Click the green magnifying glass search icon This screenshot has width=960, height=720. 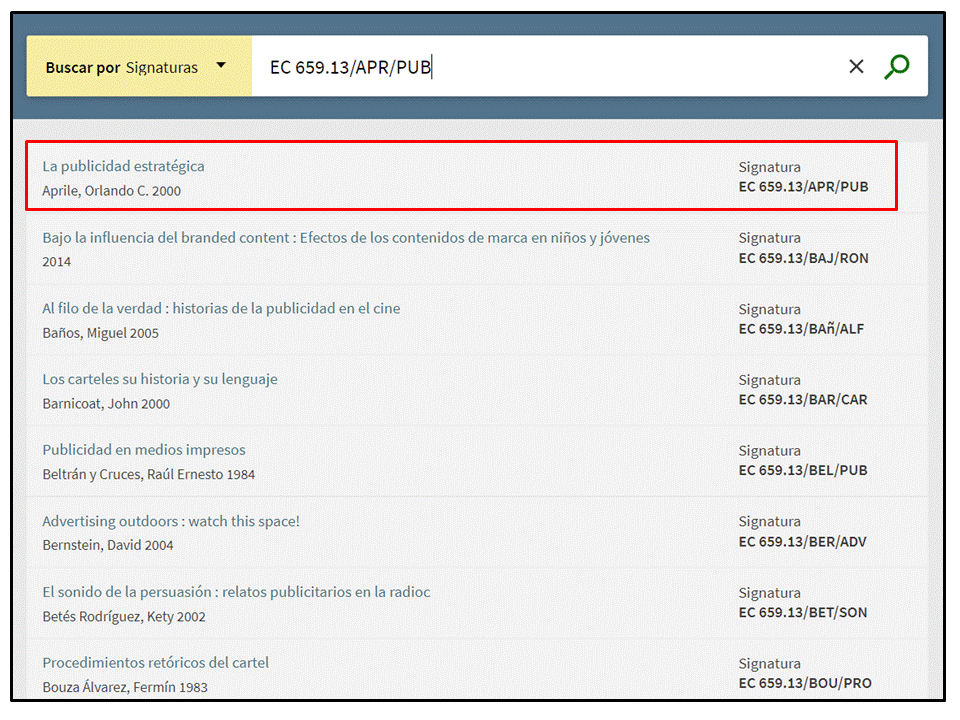coord(897,67)
